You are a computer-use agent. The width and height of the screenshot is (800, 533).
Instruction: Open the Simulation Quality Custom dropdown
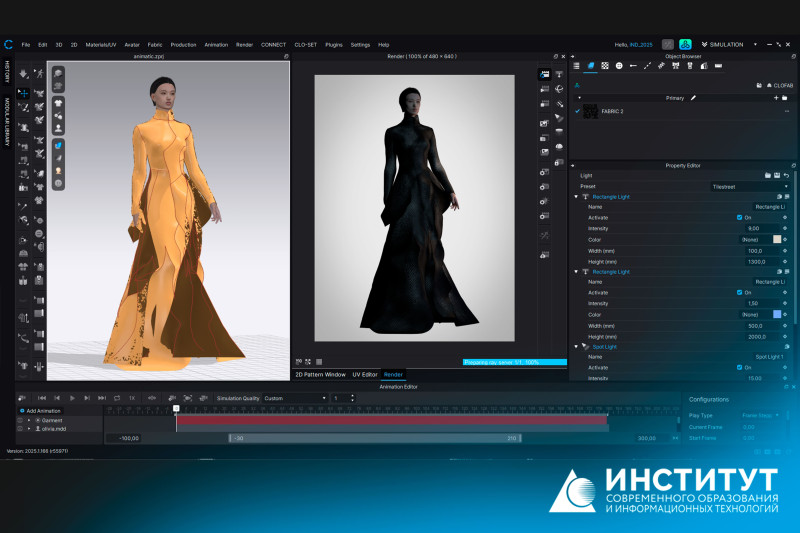point(295,398)
